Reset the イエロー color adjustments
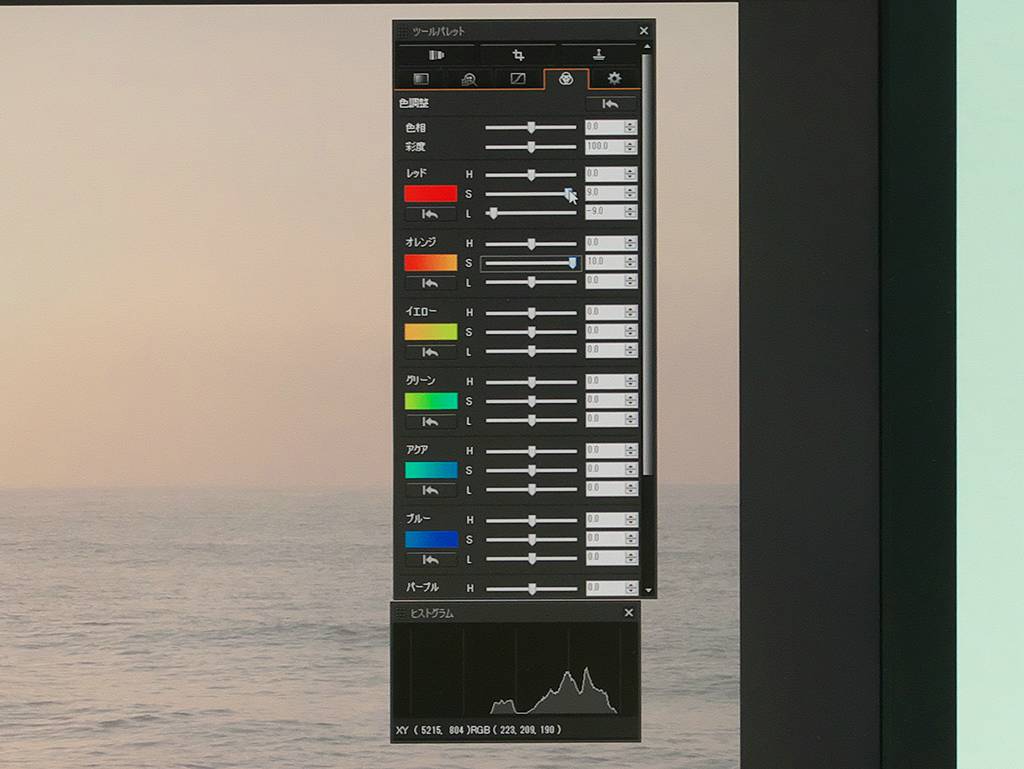This screenshot has height=769, width=1024. 430,353
